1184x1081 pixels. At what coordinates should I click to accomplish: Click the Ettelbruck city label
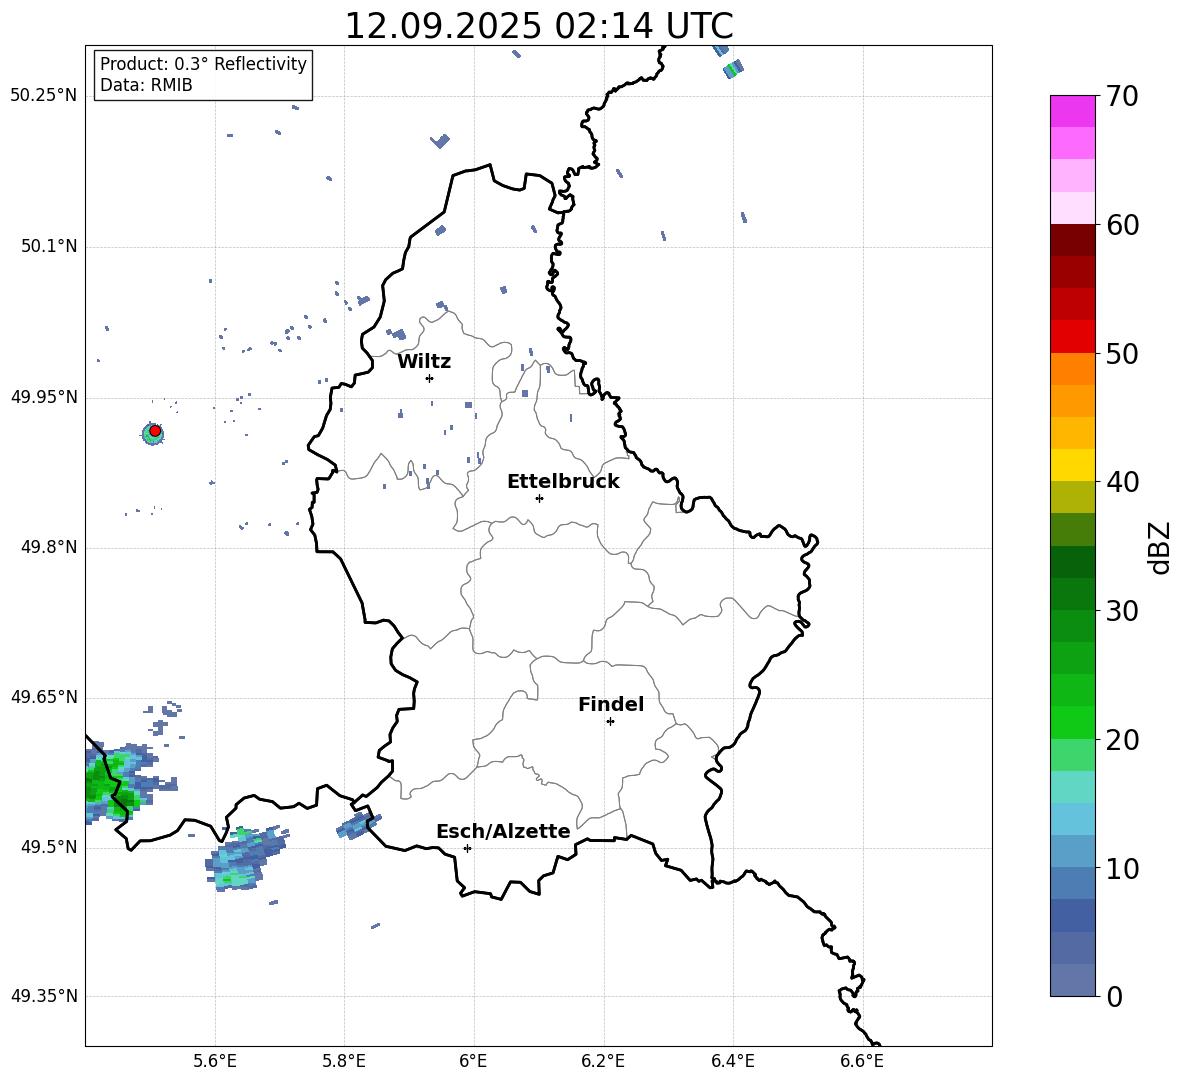coord(563,482)
